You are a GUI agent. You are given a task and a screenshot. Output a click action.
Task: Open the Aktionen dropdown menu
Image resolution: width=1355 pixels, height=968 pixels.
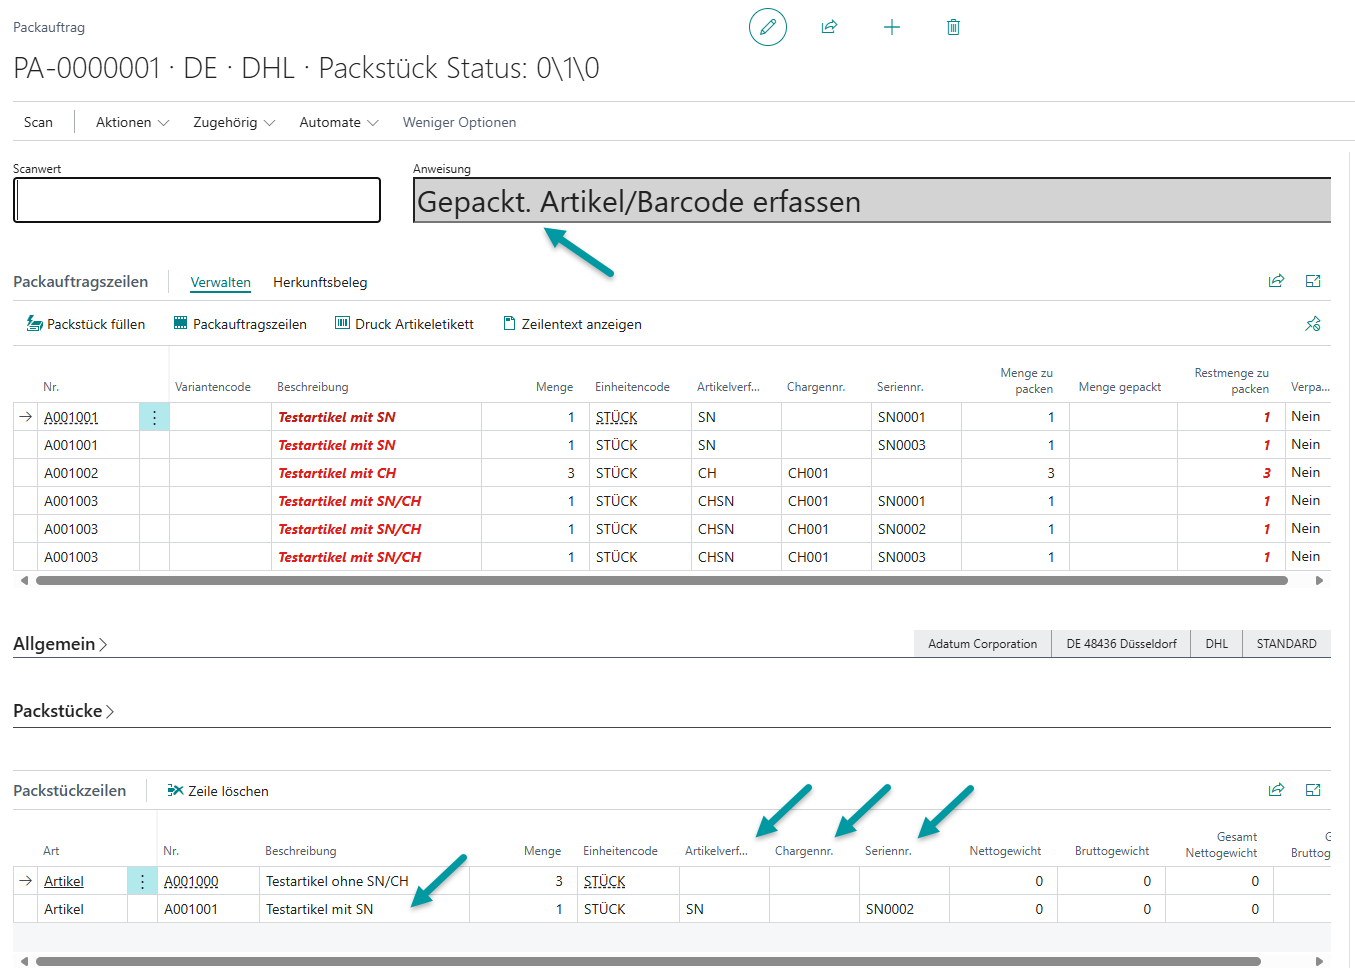click(132, 122)
